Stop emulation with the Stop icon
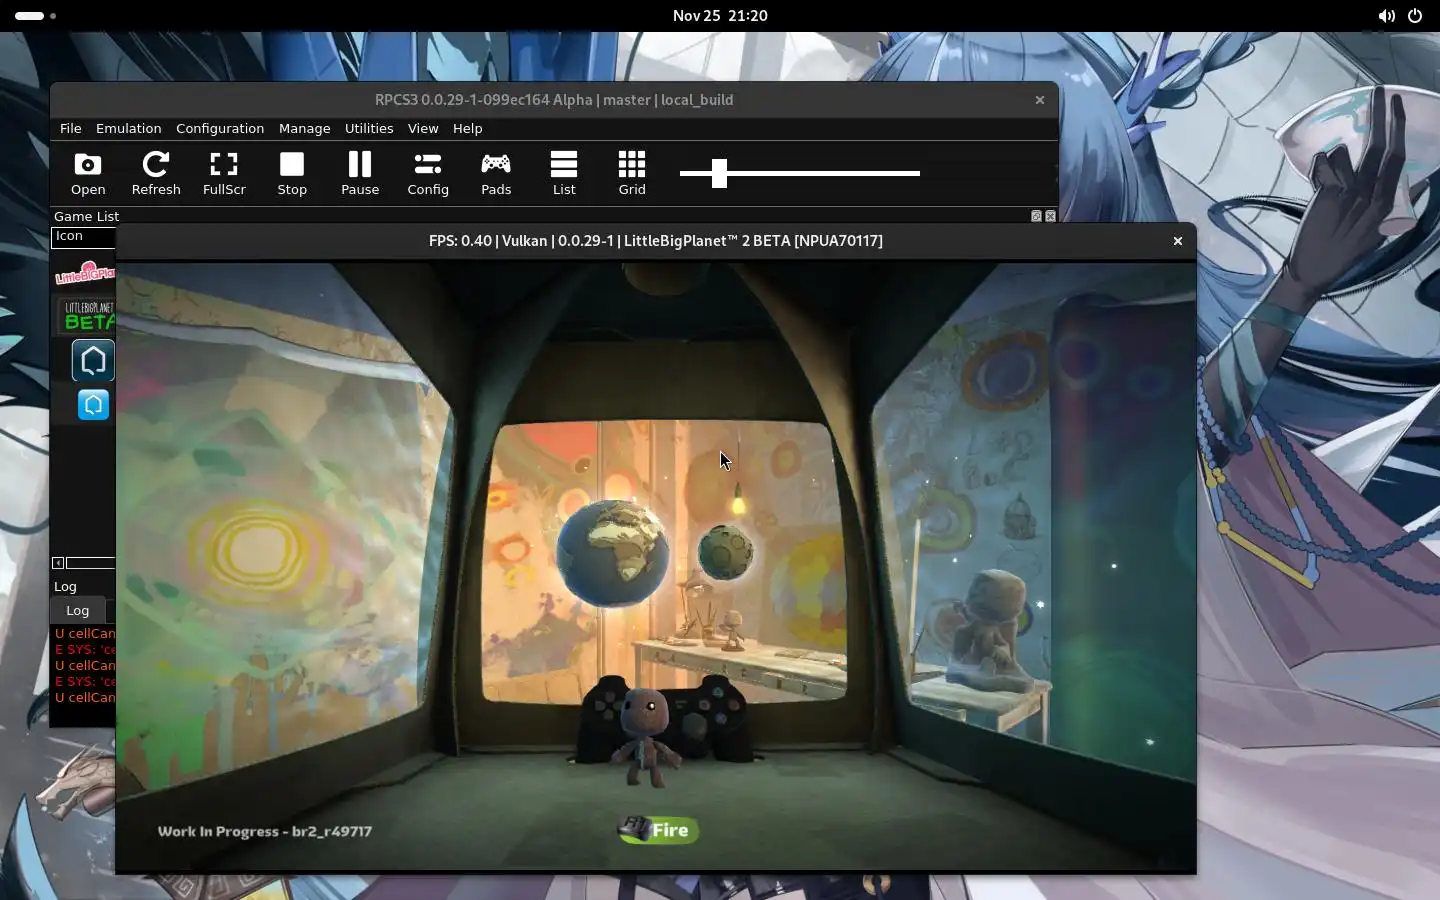Image resolution: width=1440 pixels, height=900 pixels. click(x=292, y=173)
